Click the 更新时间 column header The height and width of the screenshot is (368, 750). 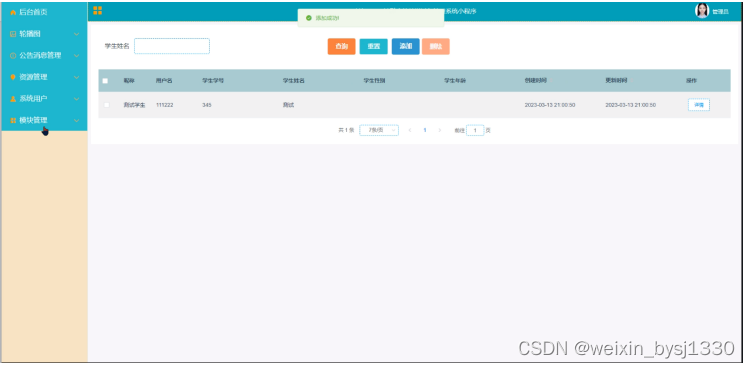tap(616, 81)
